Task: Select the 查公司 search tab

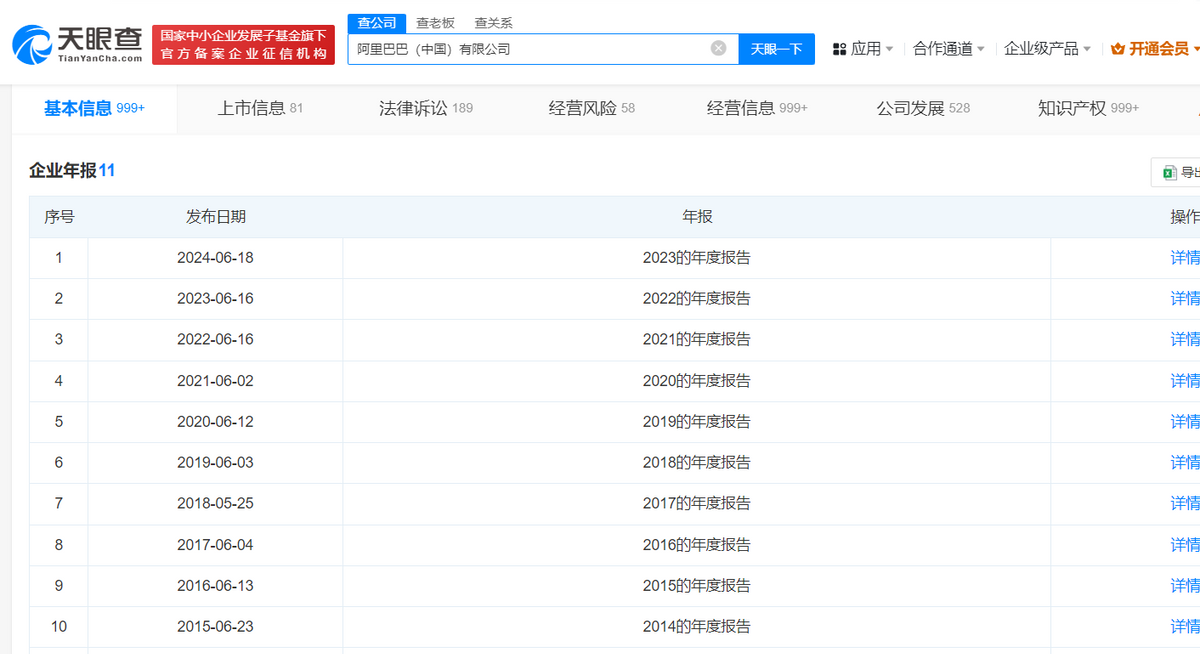Action: (x=377, y=23)
